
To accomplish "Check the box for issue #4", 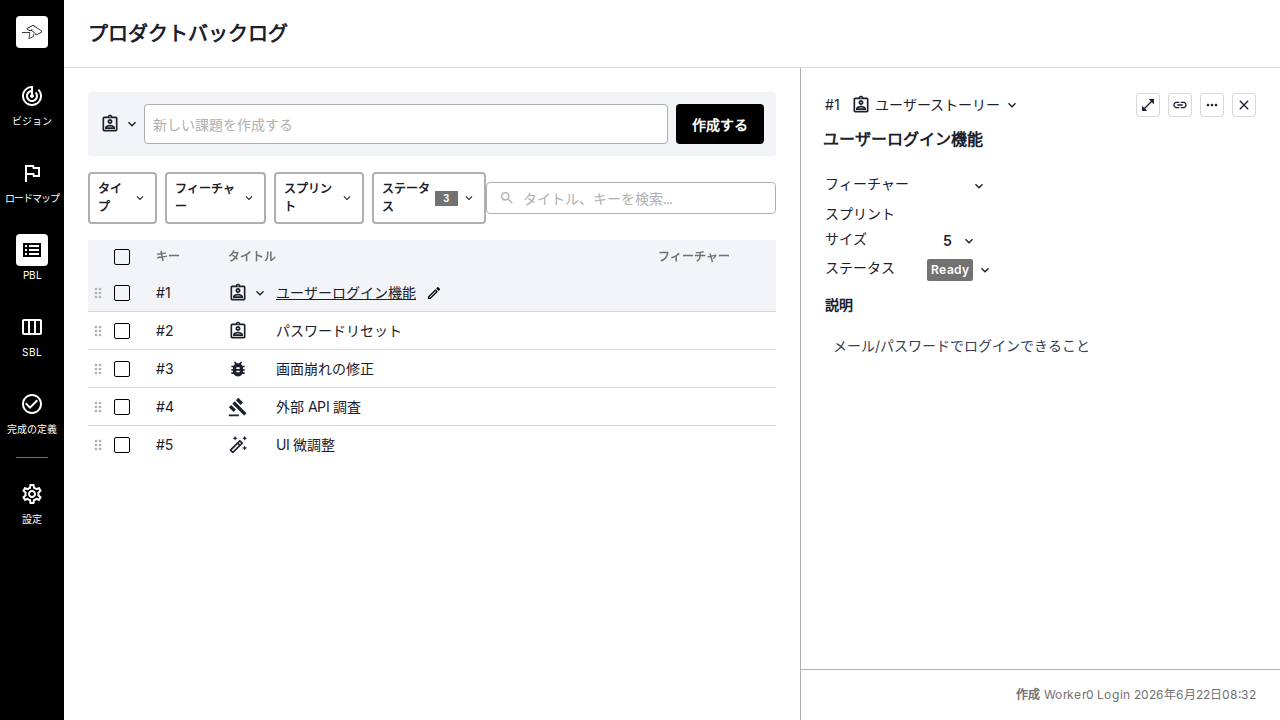I will point(122,407).
